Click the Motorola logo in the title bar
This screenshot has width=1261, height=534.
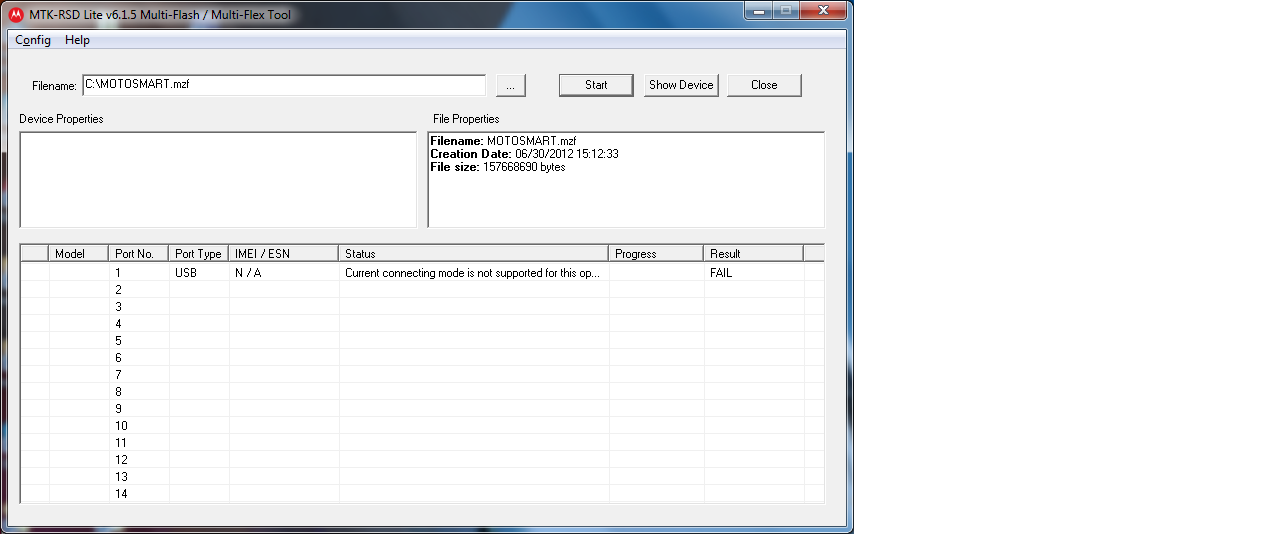pos(16,15)
